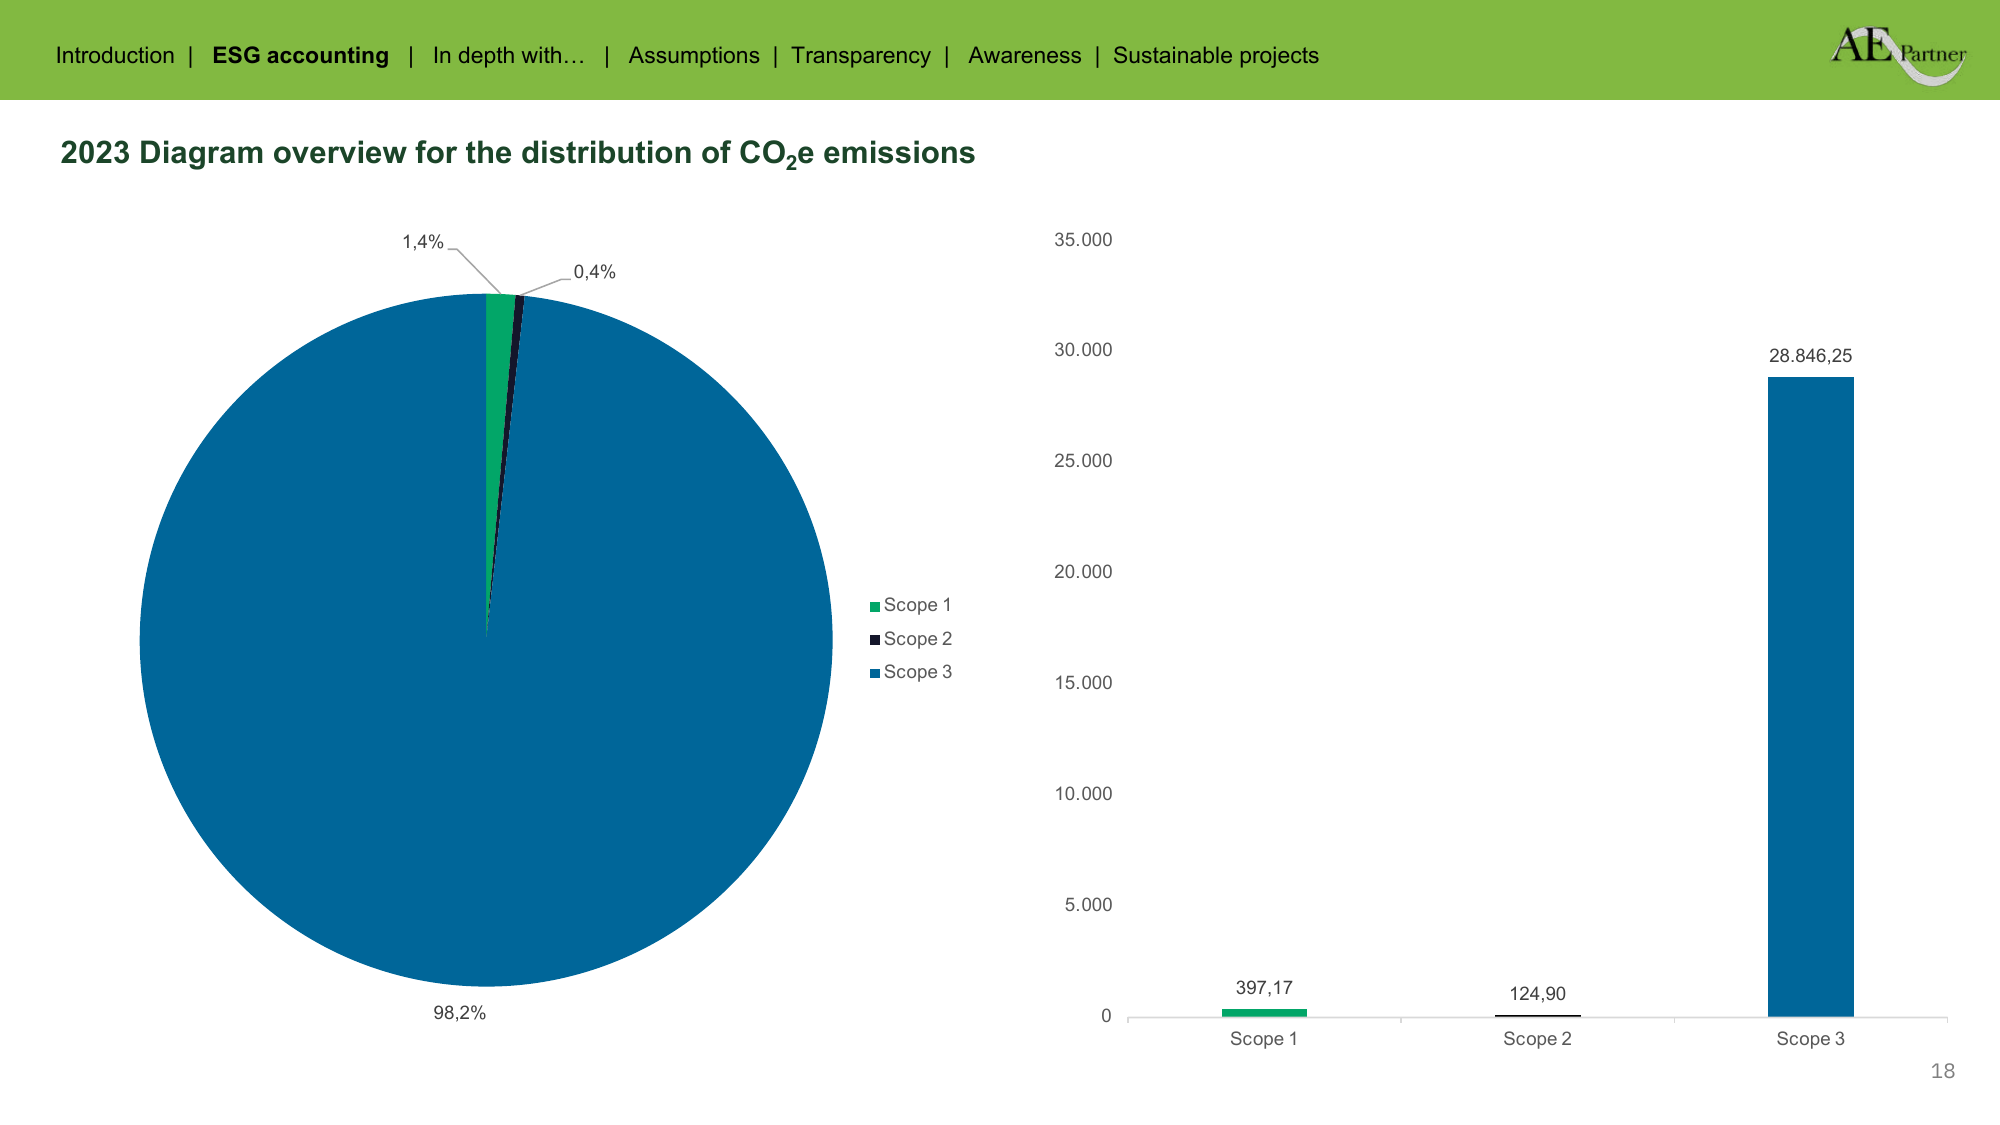This screenshot has width=2000, height=1125.
Task: Click the 15.000 y-axis value
Action: [1083, 683]
